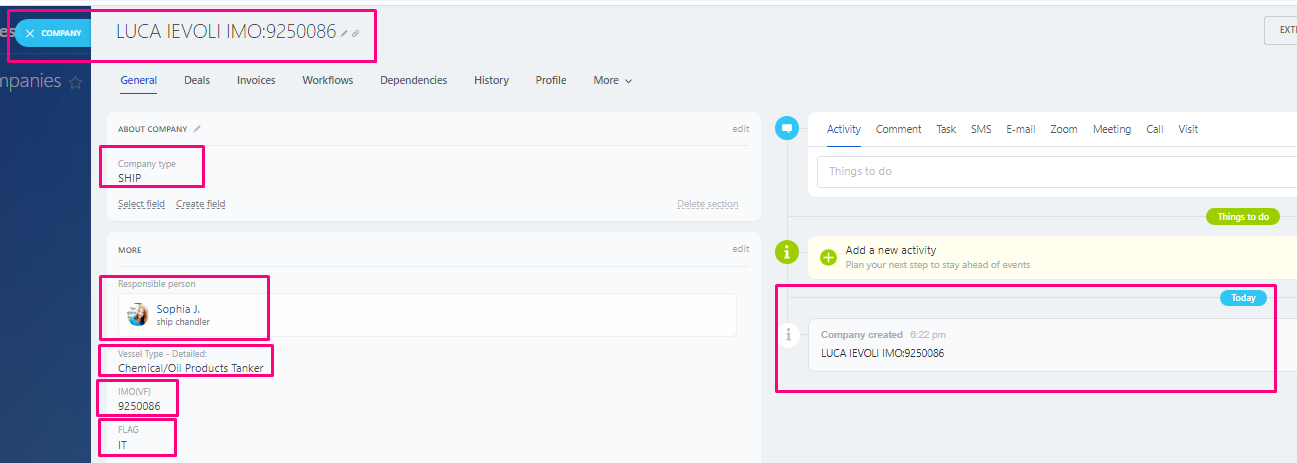1297x463 pixels.
Task: Click the Create field link
Action: [200, 204]
